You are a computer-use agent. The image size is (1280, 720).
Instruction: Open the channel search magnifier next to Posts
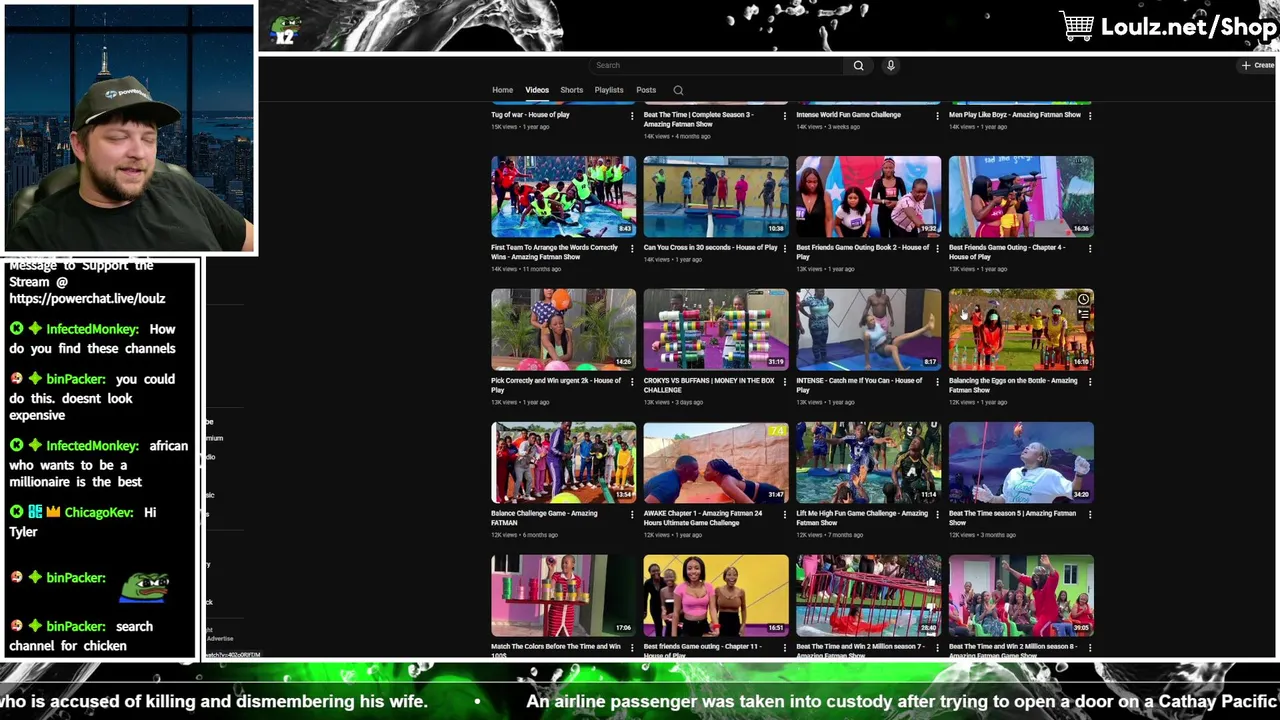point(678,90)
